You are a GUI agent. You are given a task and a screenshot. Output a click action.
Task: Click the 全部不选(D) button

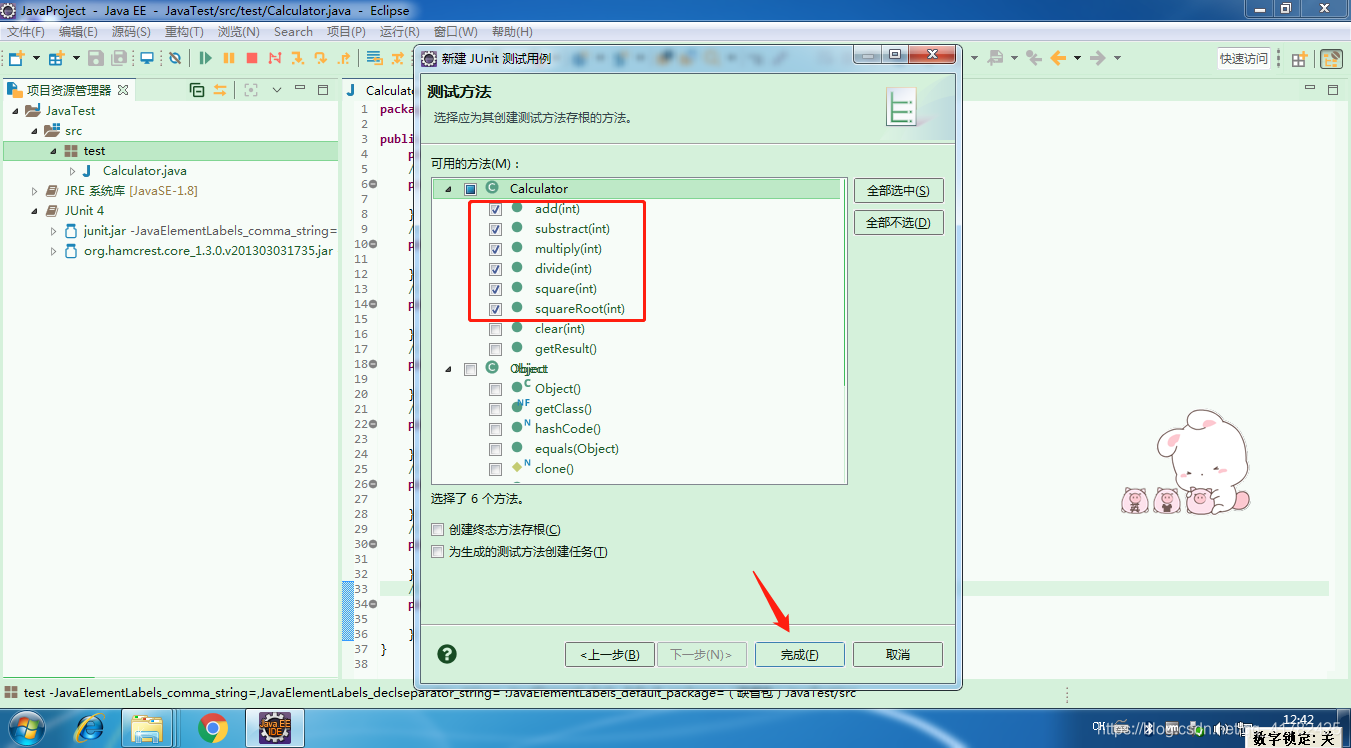pyautogui.click(x=898, y=222)
